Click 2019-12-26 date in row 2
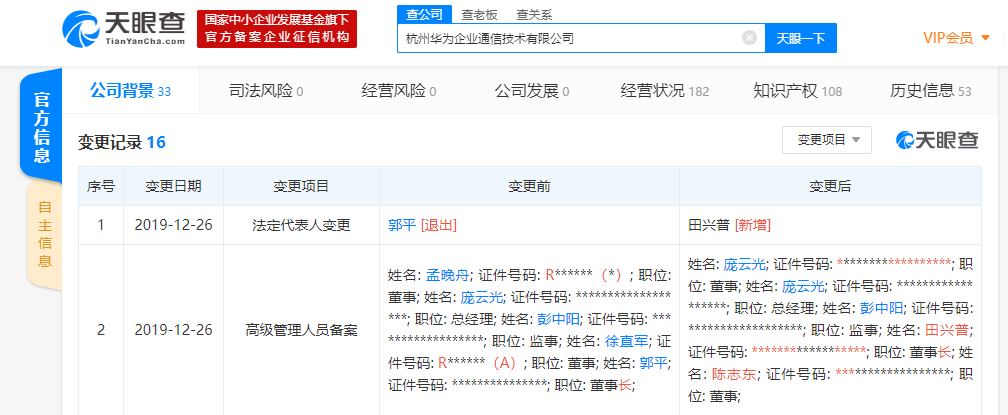Viewport: 1008px width, 415px height. point(173,330)
